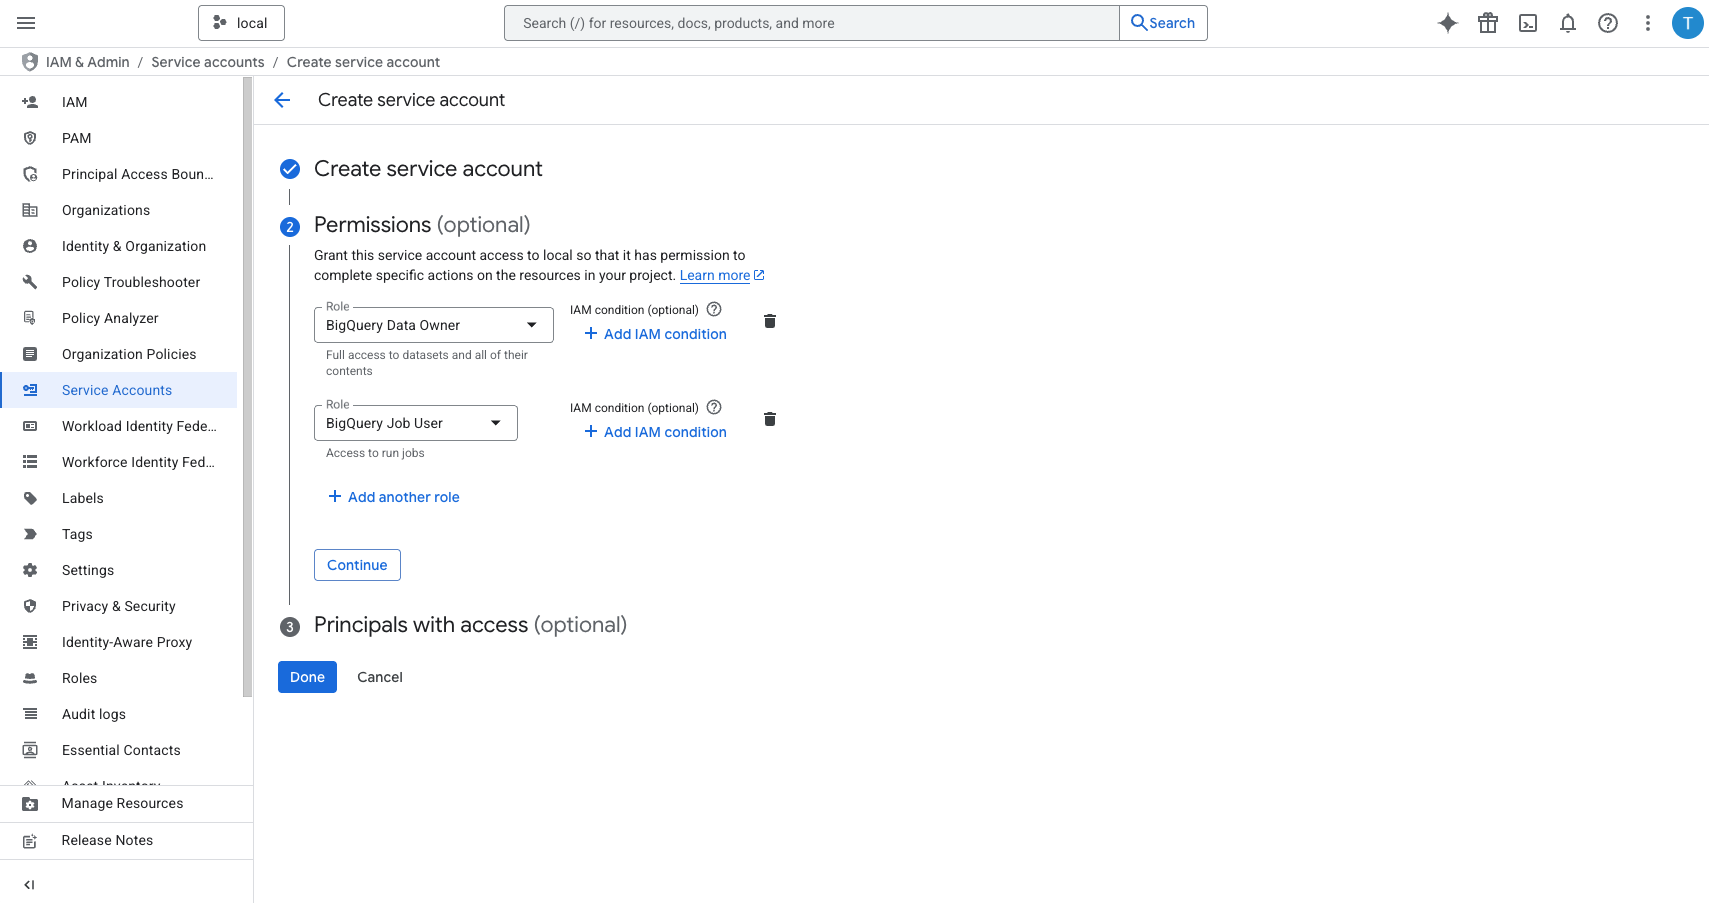Screen dimensions: 1709x903
Task: Add IAM condition for BigQuery Data Owner
Action: (x=655, y=334)
